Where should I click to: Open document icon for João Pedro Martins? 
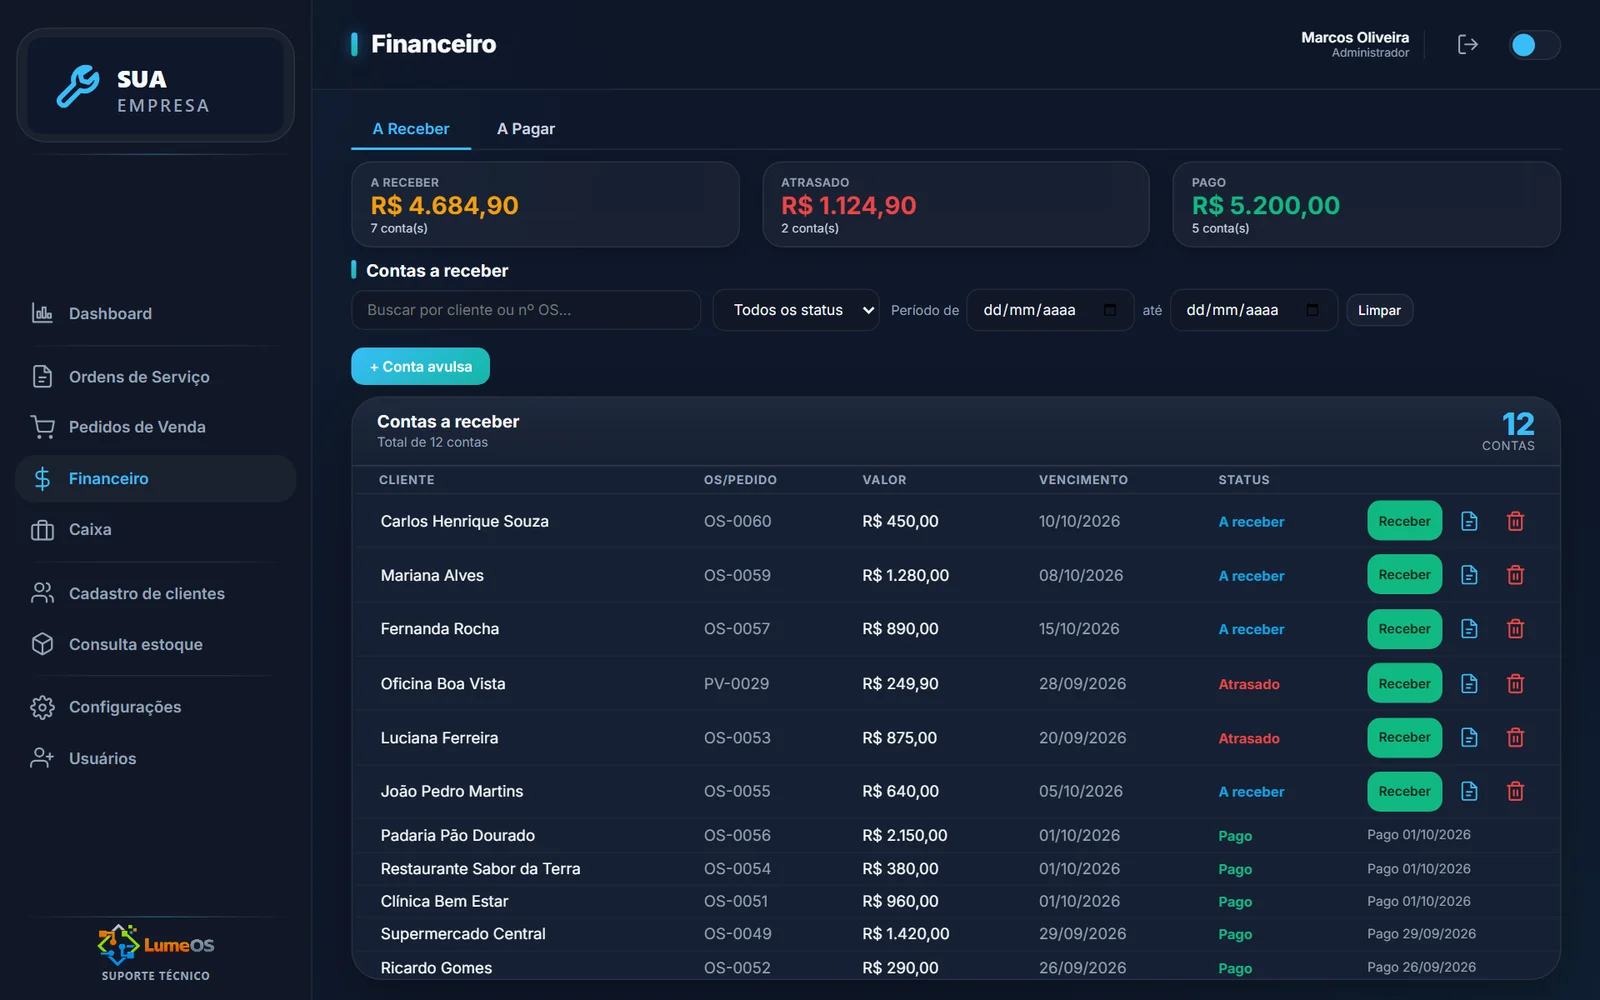pos(1469,792)
